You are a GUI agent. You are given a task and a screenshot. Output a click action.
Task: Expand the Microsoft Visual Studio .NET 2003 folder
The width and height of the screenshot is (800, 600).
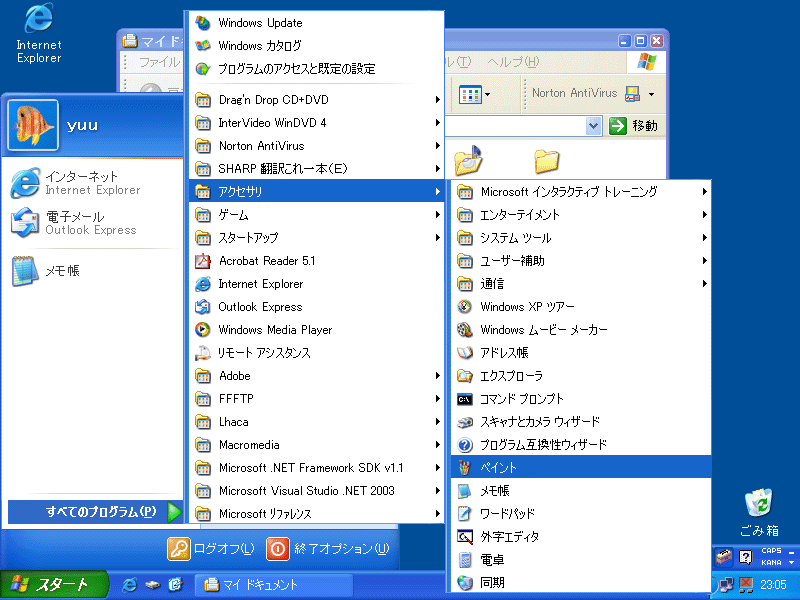(x=316, y=491)
